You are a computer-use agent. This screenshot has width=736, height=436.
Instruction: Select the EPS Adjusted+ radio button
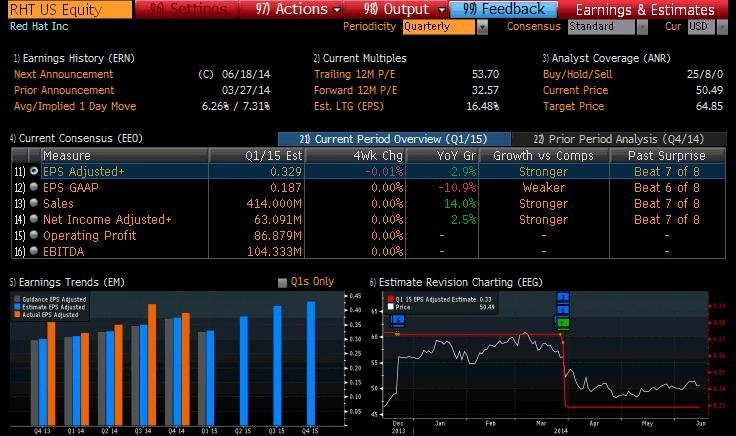click(x=34, y=171)
